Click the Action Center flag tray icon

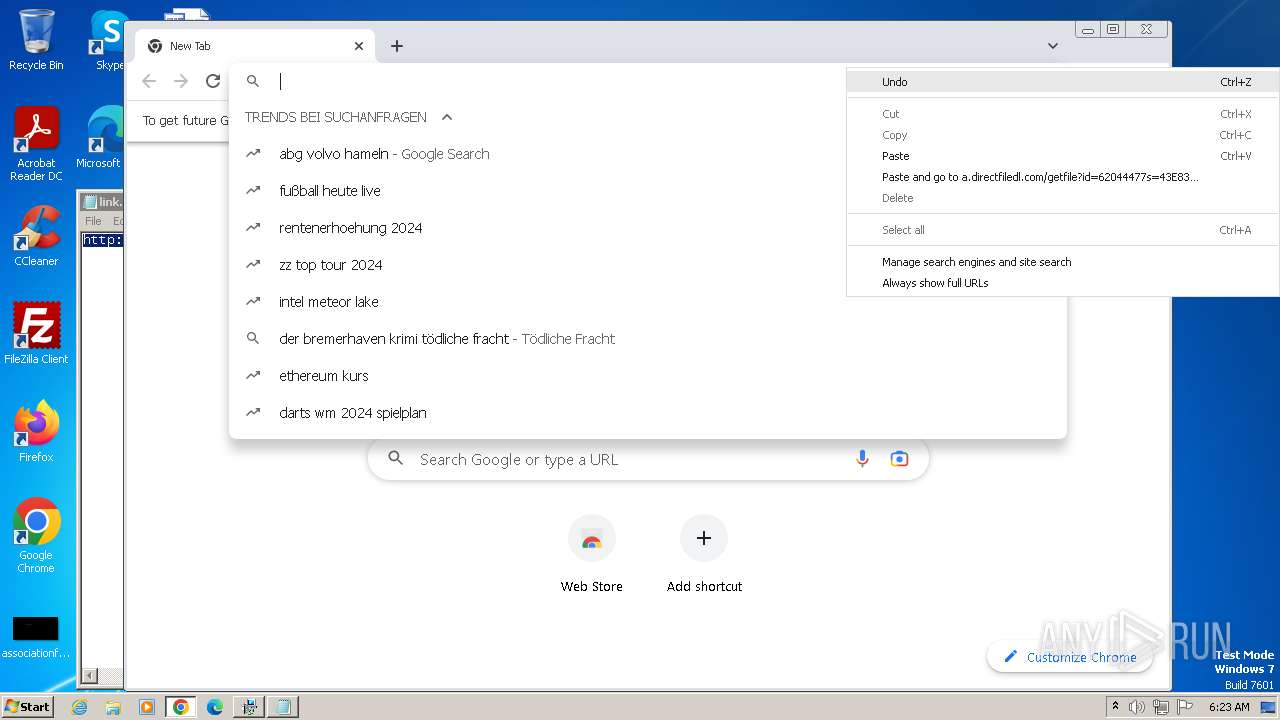click(x=1184, y=707)
